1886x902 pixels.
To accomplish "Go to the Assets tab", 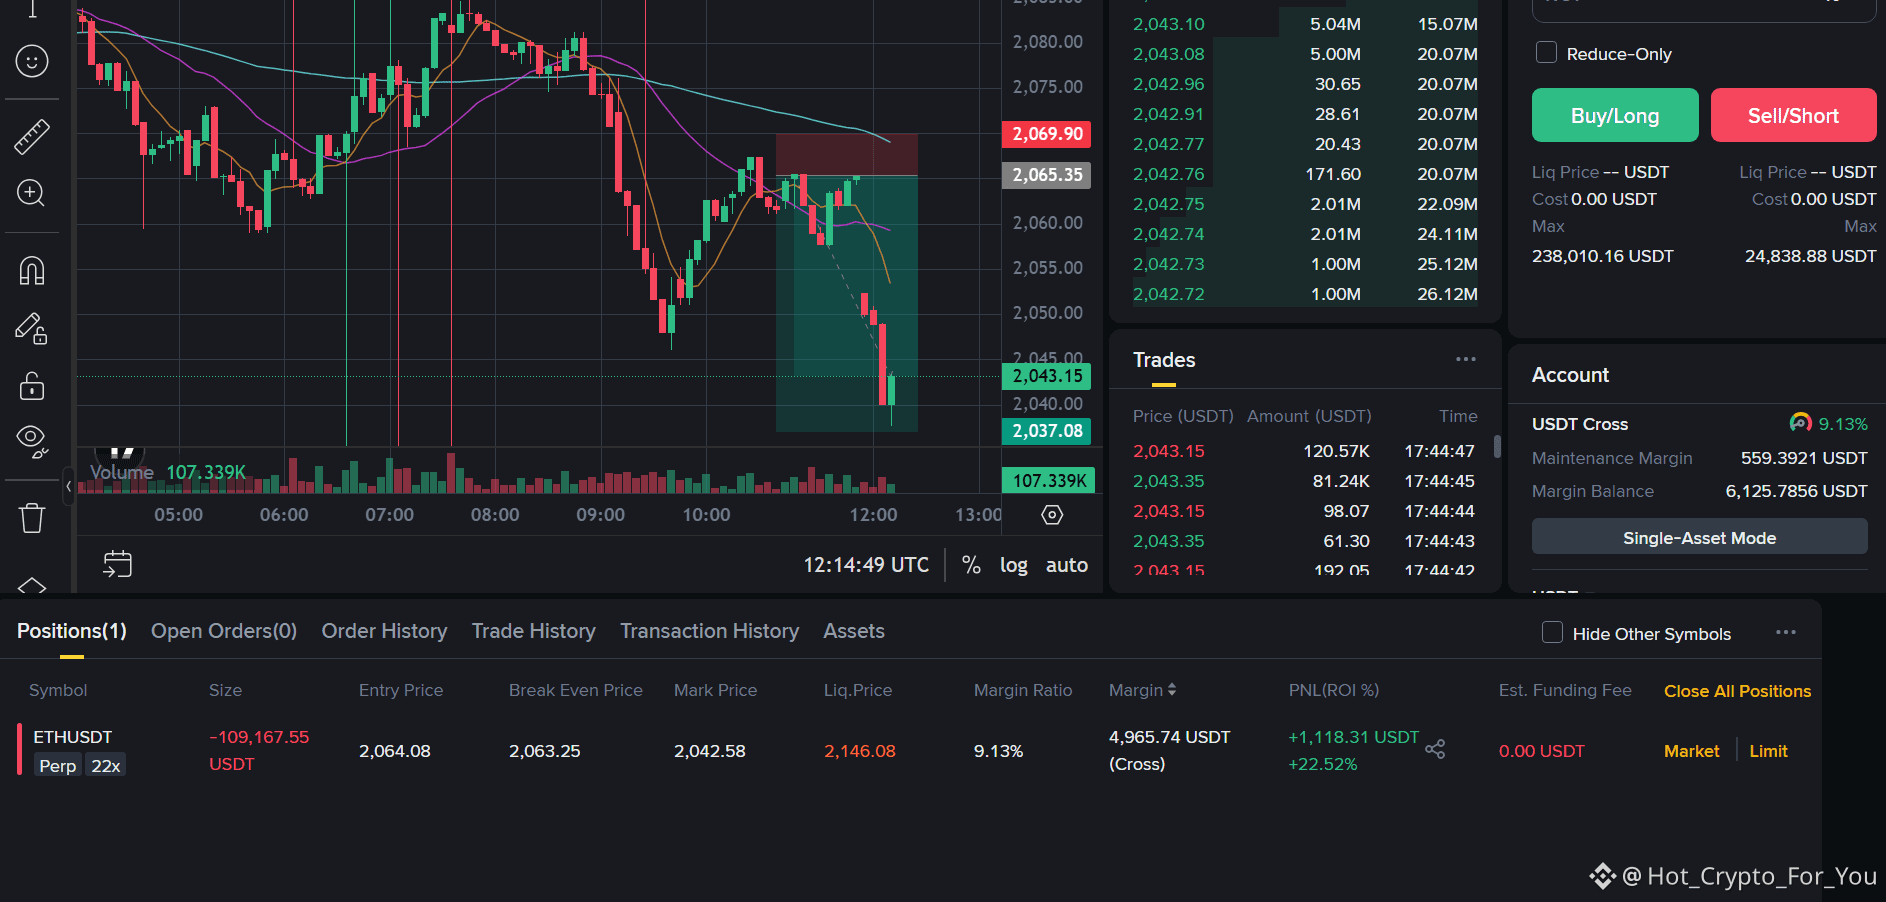I will 854,631.
